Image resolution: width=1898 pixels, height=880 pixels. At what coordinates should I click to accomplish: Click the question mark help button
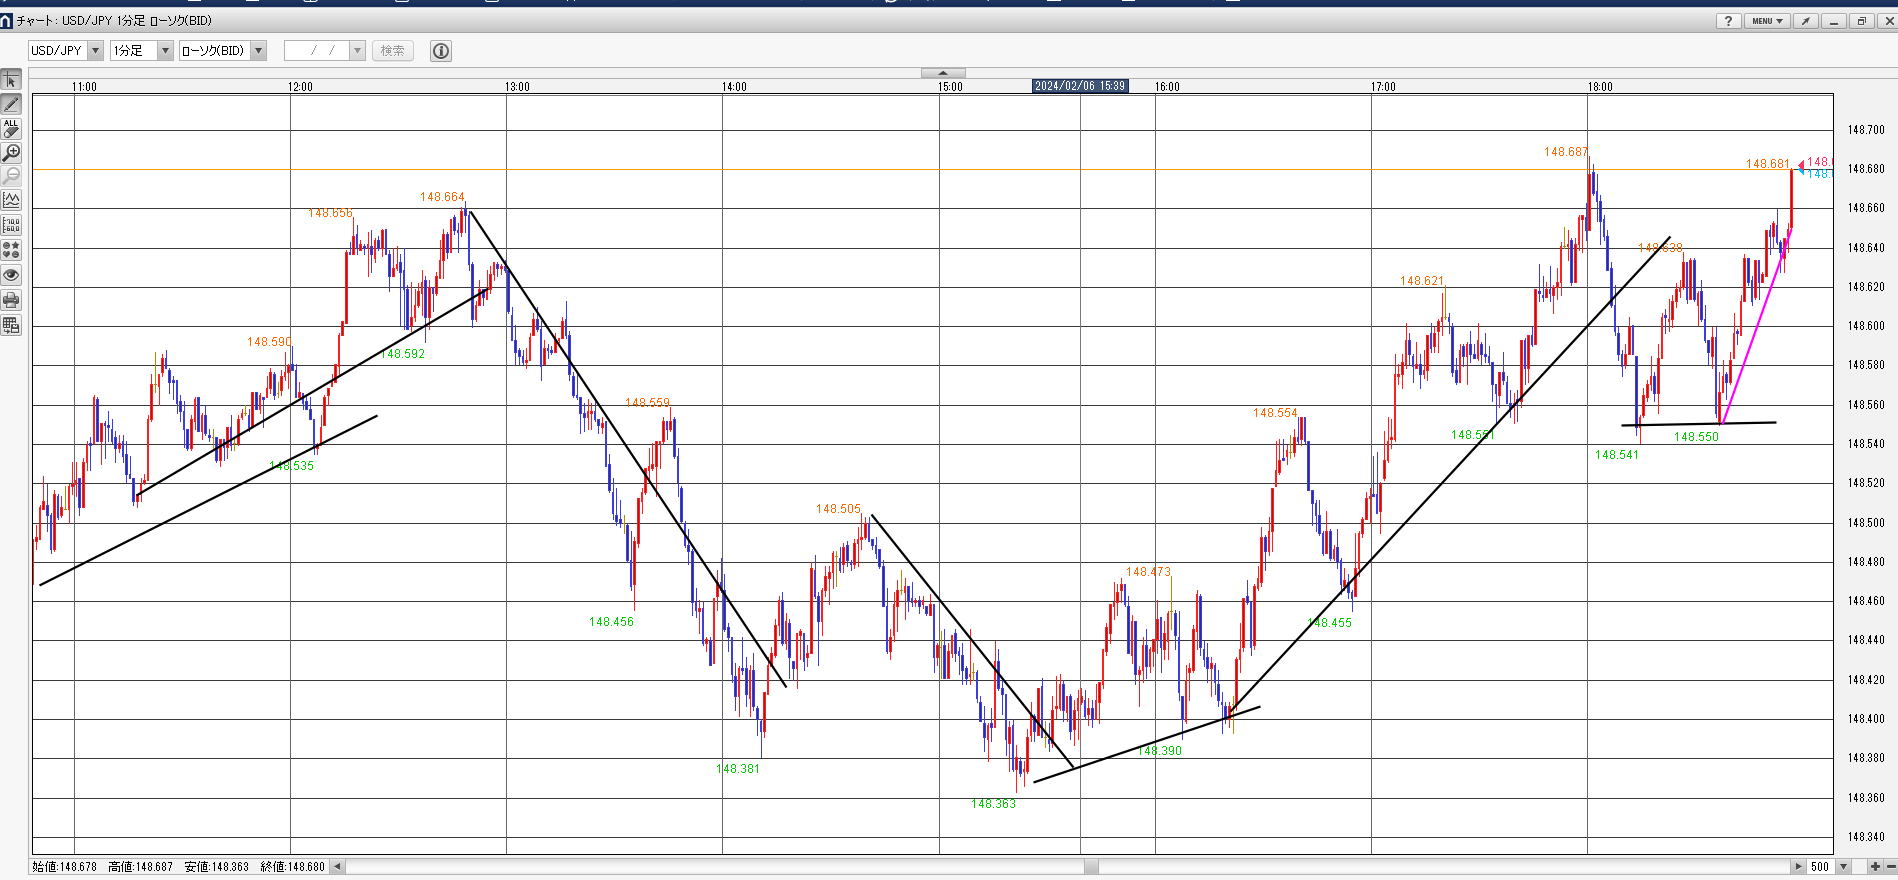click(x=1728, y=21)
